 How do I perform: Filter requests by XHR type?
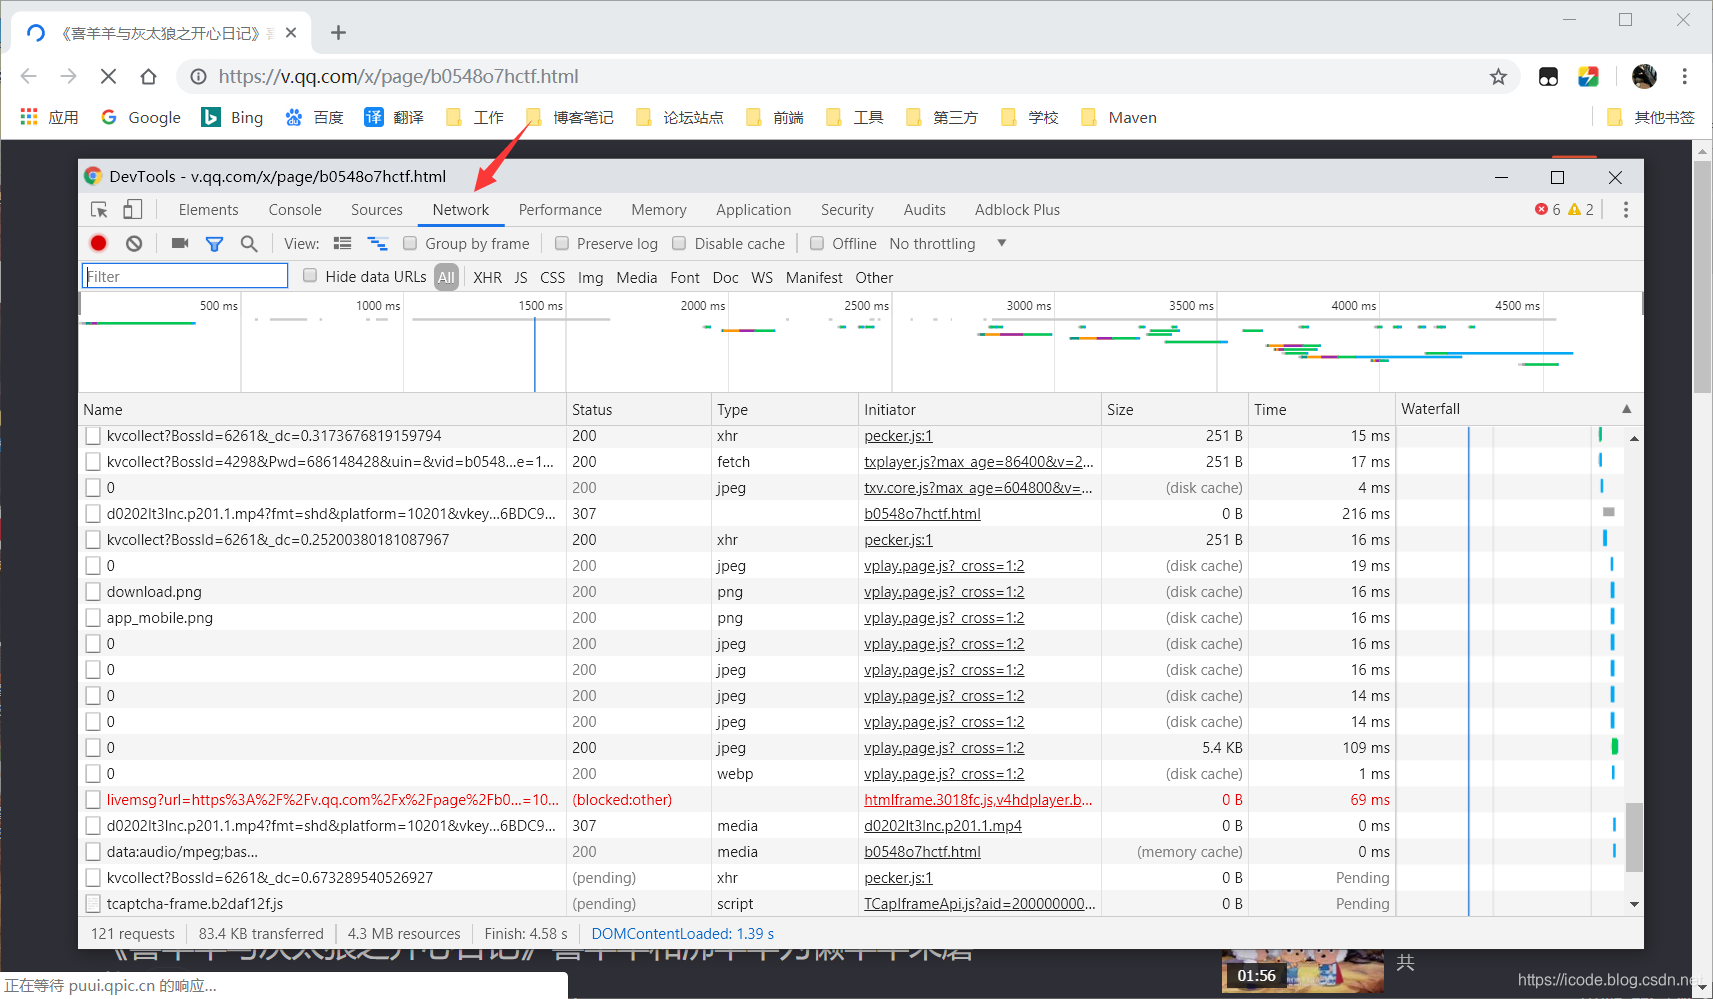(x=487, y=277)
